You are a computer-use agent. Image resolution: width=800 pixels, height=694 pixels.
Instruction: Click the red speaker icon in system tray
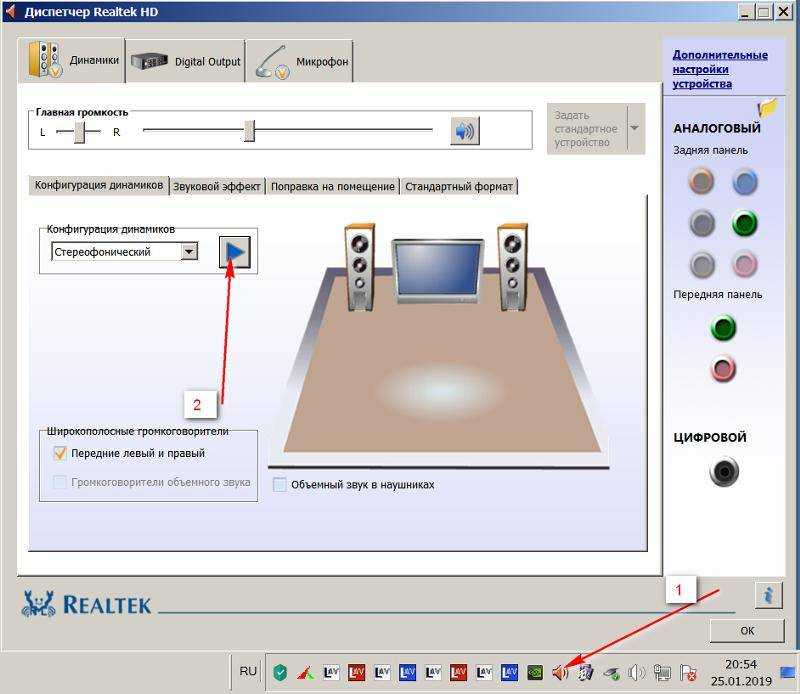(x=560, y=672)
